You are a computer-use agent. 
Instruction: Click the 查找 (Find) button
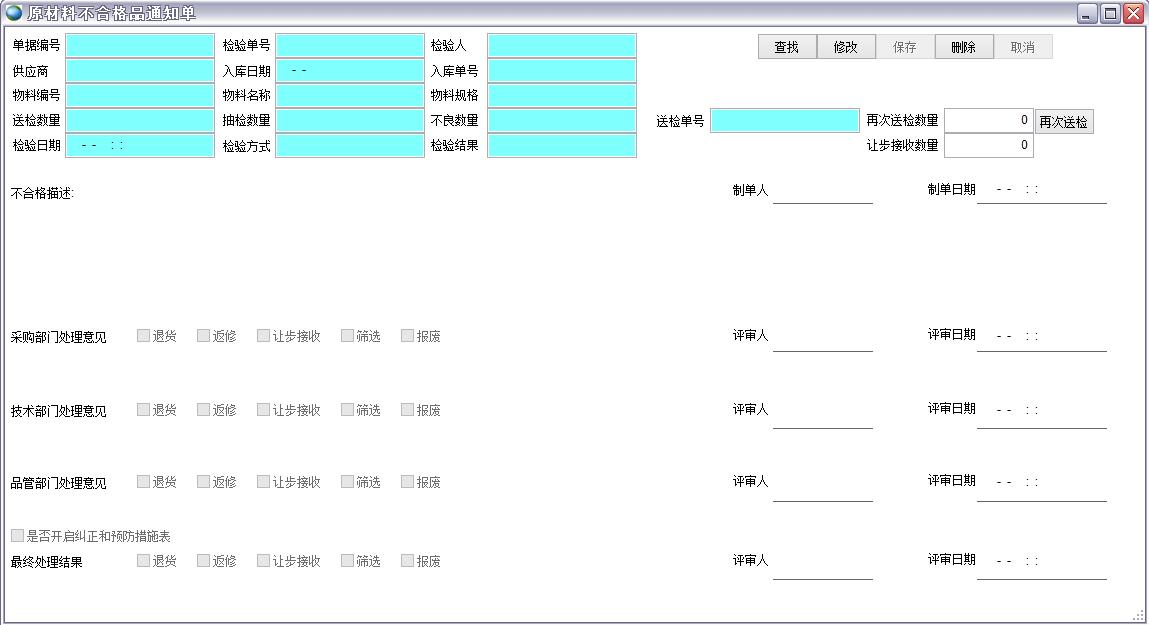click(x=787, y=47)
